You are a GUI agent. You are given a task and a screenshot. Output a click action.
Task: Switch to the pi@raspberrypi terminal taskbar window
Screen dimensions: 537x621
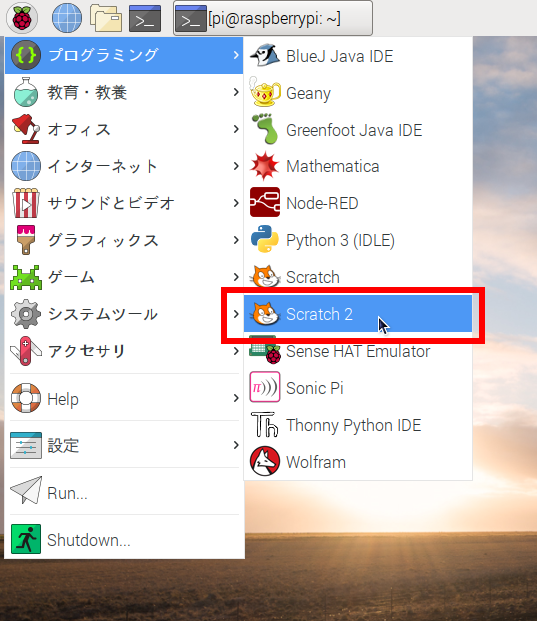pyautogui.click(x=273, y=18)
